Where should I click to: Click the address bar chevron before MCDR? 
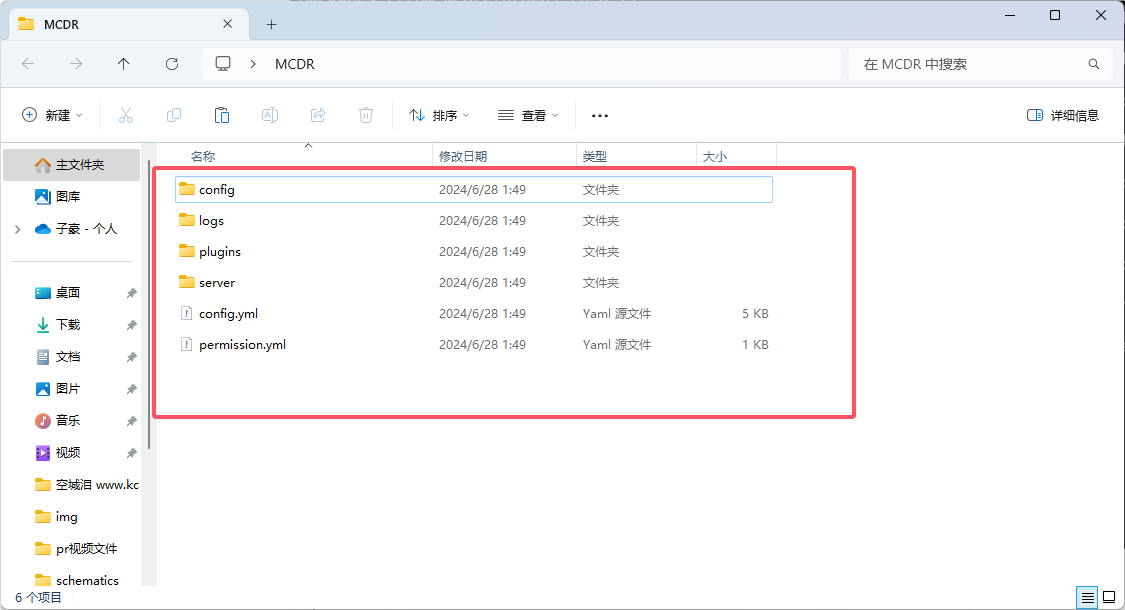(x=253, y=64)
